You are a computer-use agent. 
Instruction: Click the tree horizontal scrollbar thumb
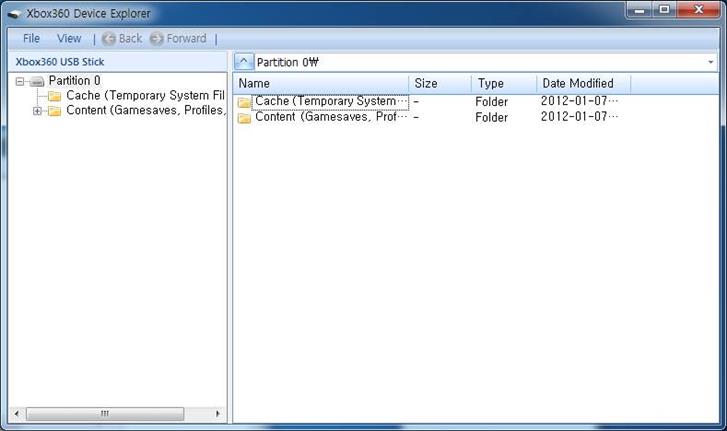105,413
